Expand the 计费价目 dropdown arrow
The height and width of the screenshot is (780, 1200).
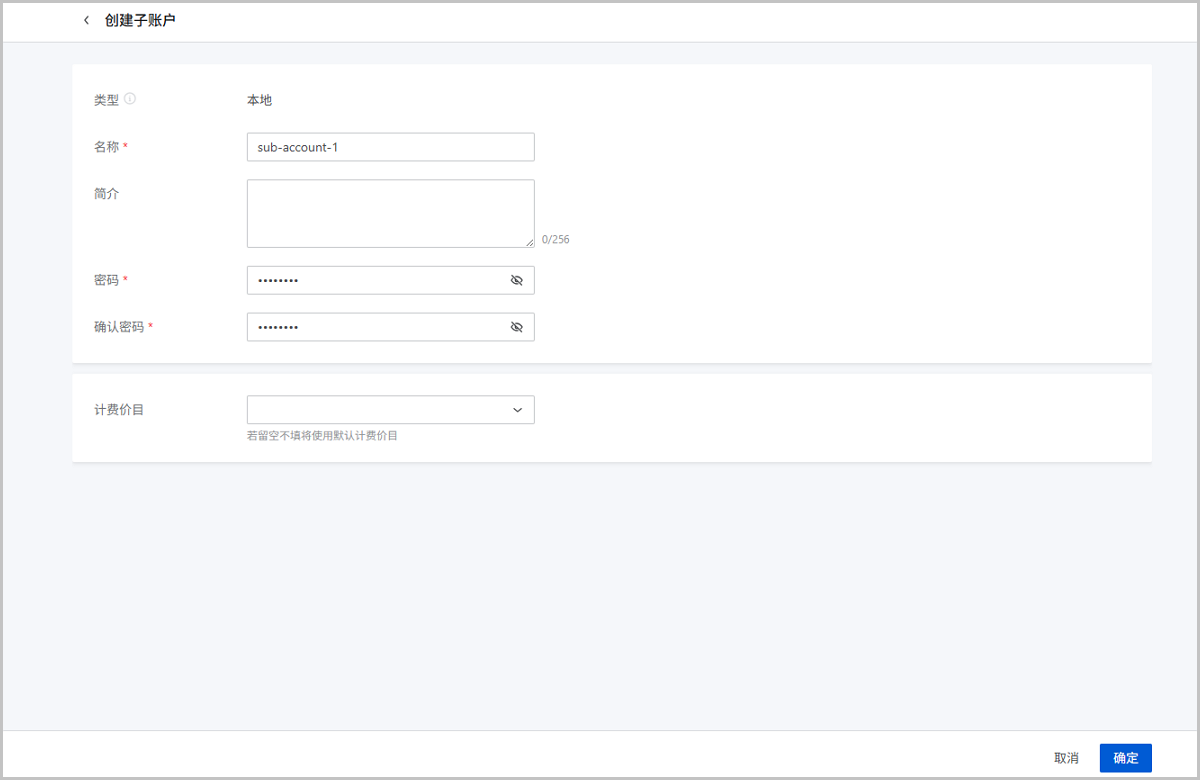517,410
